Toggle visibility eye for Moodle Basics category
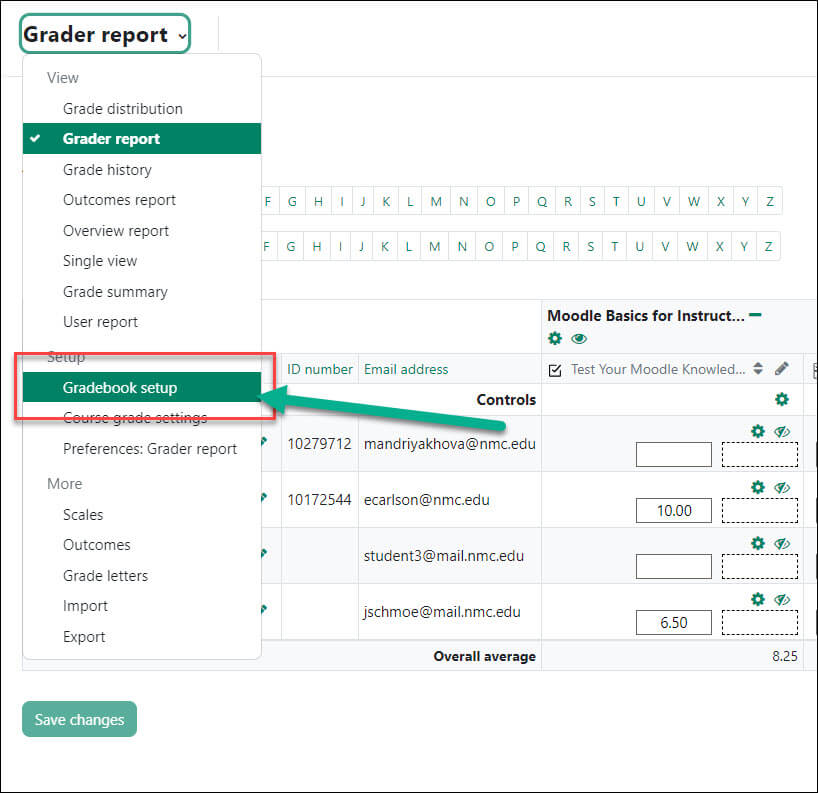 pos(579,339)
